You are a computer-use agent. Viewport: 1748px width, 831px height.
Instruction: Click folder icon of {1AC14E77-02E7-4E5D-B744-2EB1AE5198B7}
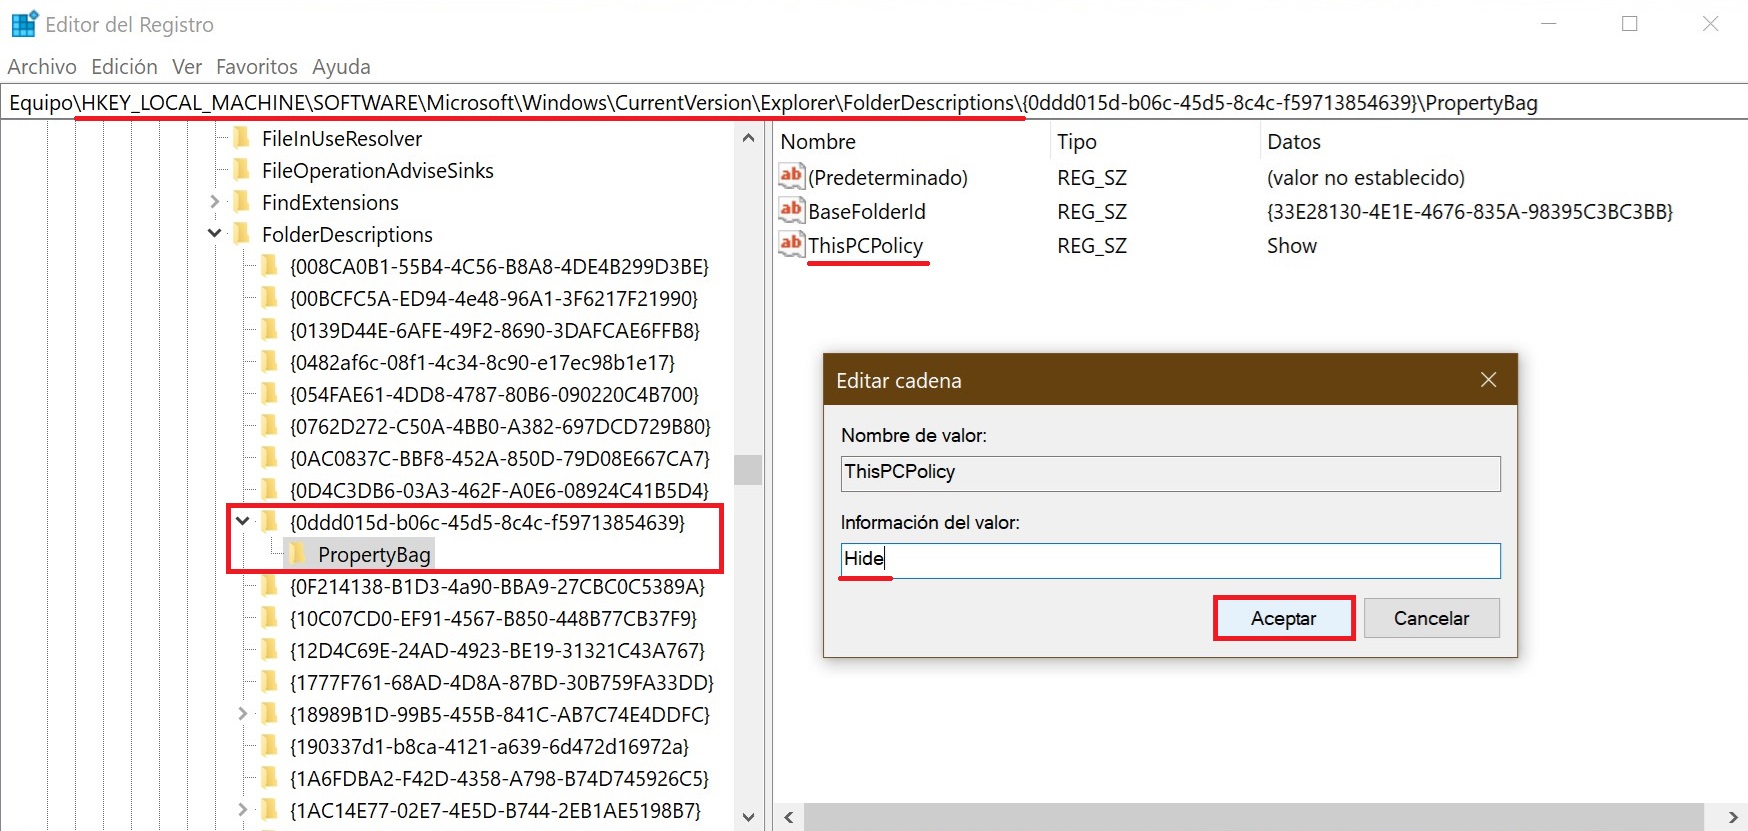pyautogui.click(x=269, y=810)
